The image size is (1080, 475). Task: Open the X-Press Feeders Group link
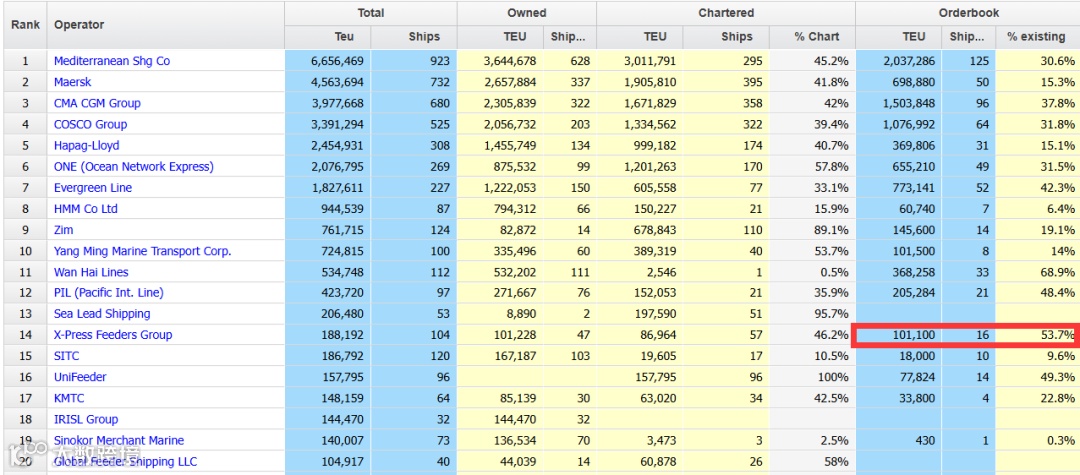pyautogui.click(x=113, y=335)
